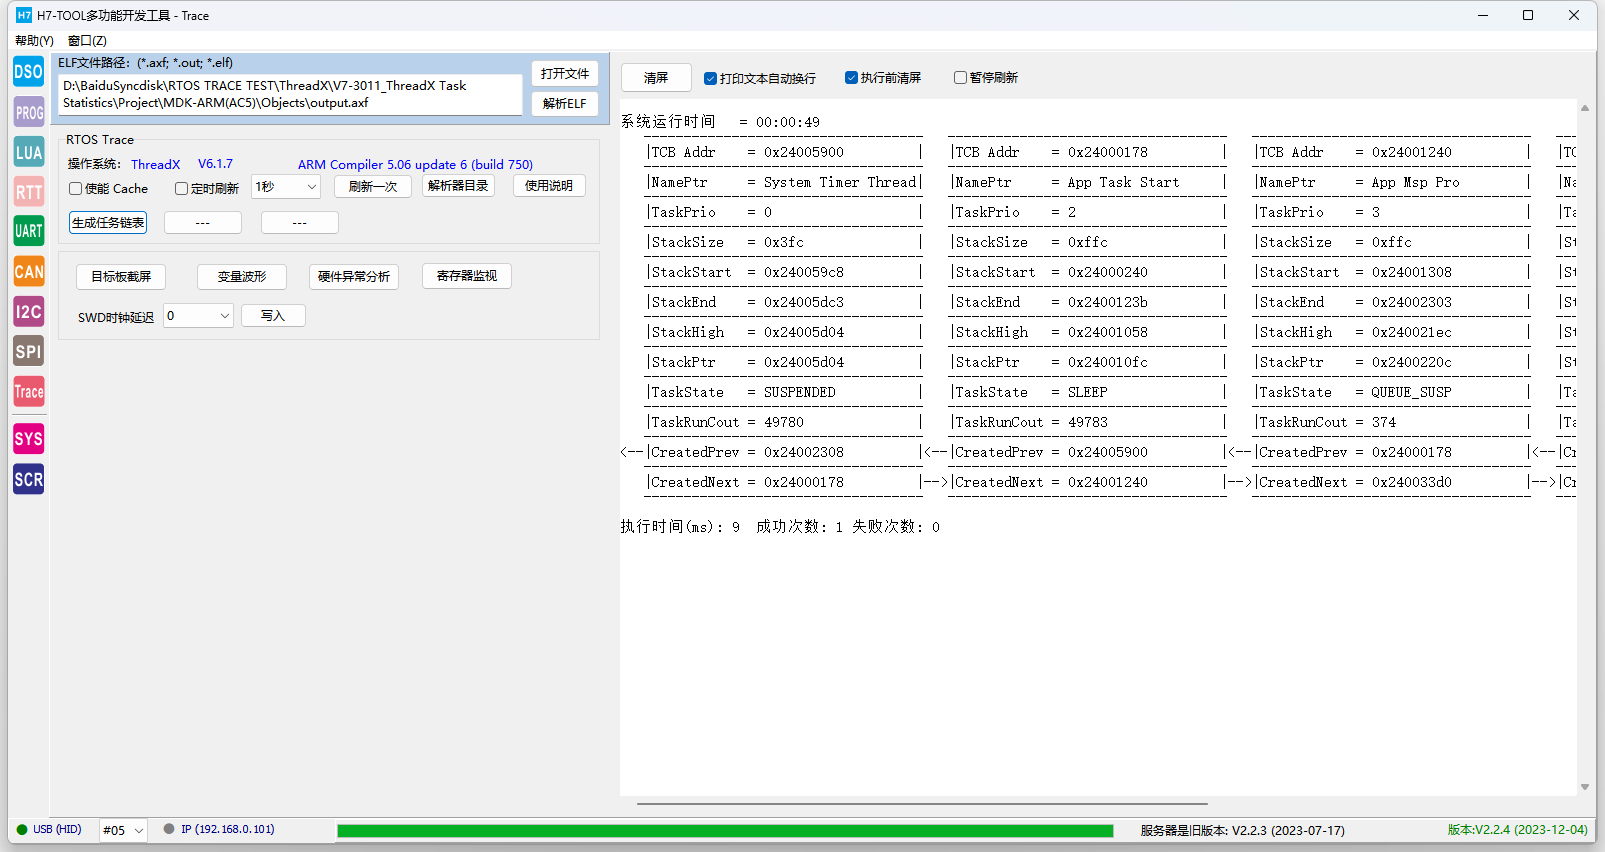Open the RTT viewer module
Viewport: 1605px width, 852px height.
tap(28, 192)
